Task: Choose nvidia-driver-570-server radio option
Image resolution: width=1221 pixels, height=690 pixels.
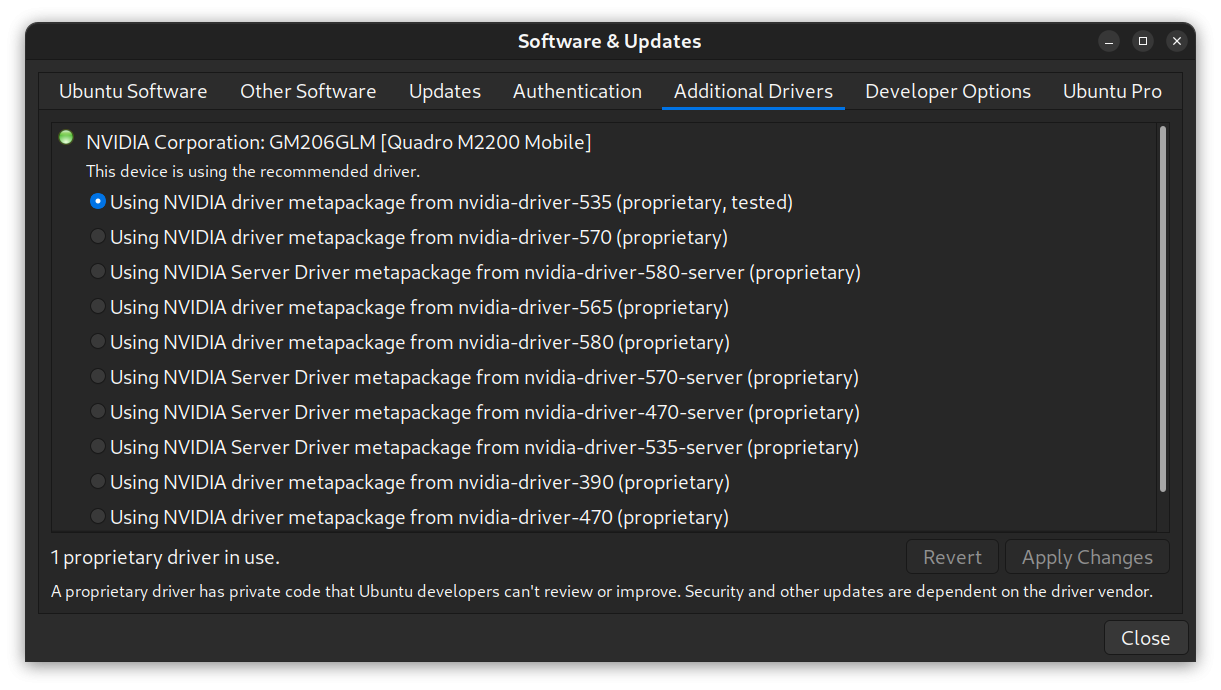Action: coord(98,377)
